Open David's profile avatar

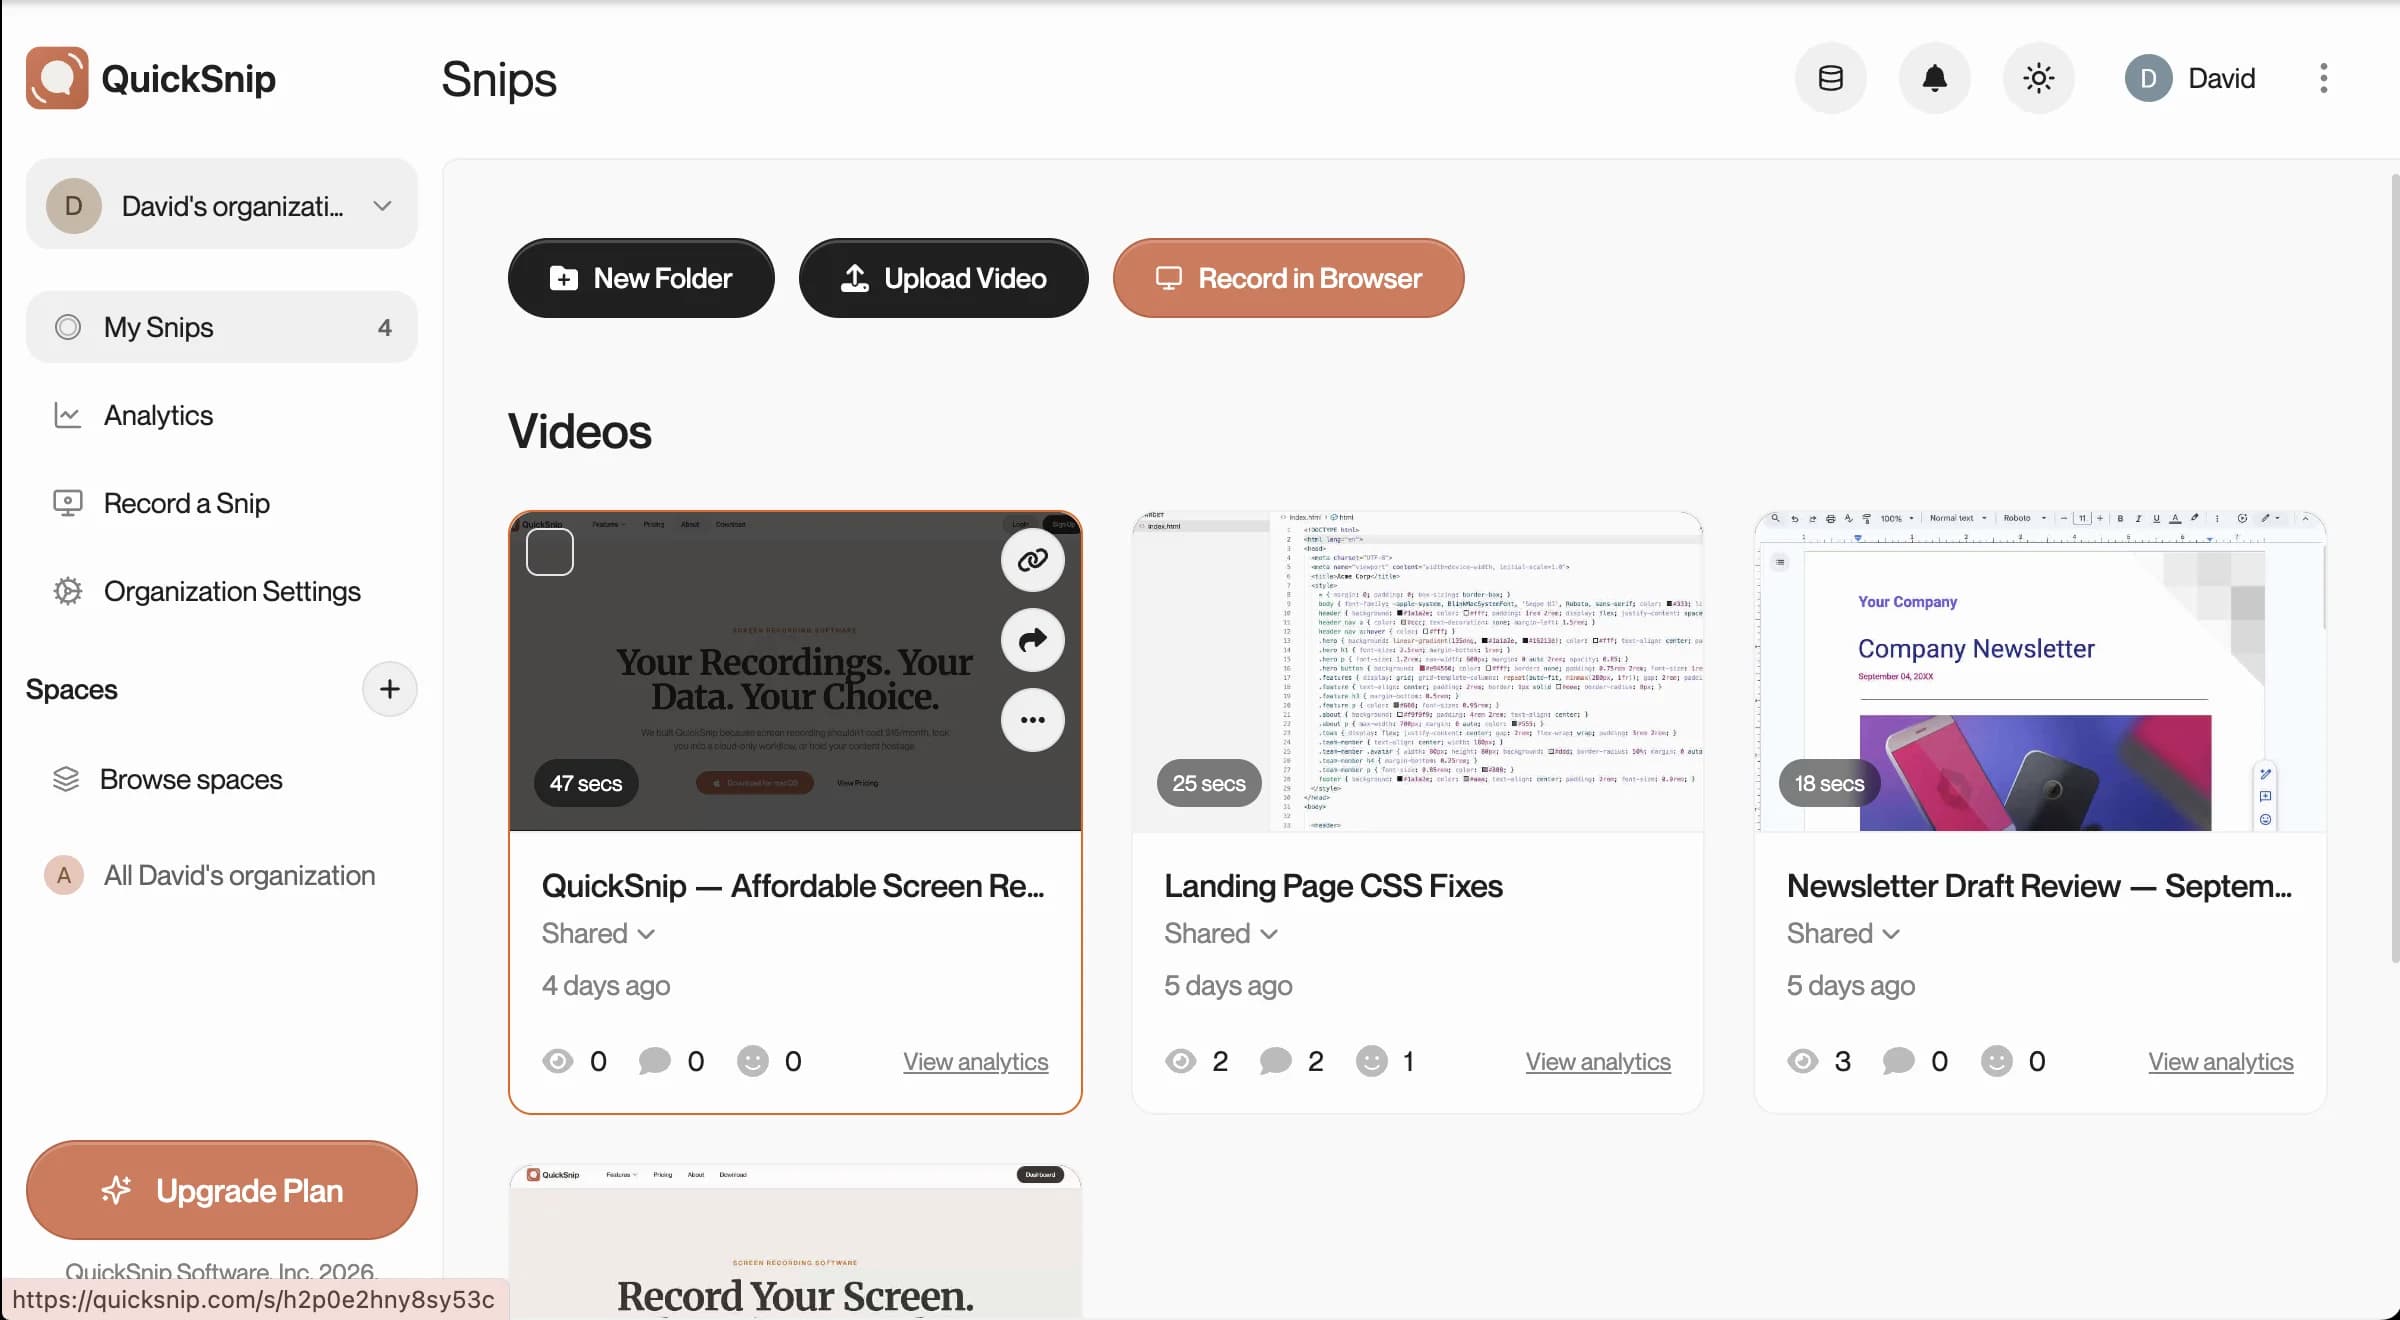pos(2147,77)
